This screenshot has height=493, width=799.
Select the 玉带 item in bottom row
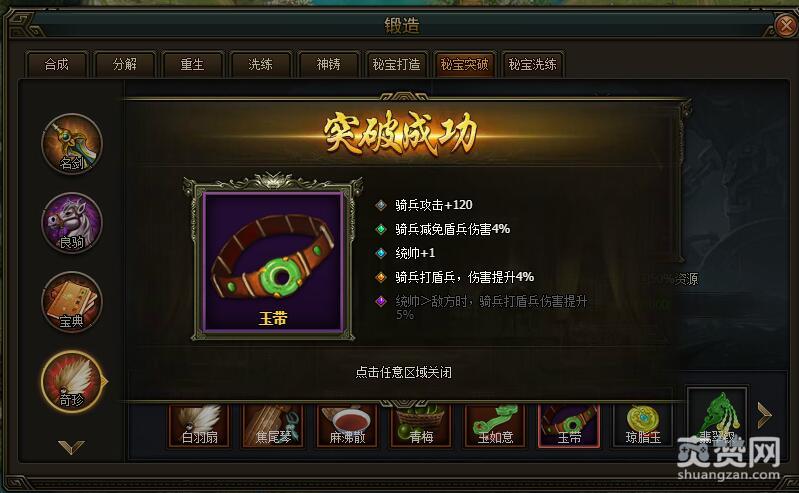pyautogui.click(x=569, y=425)
